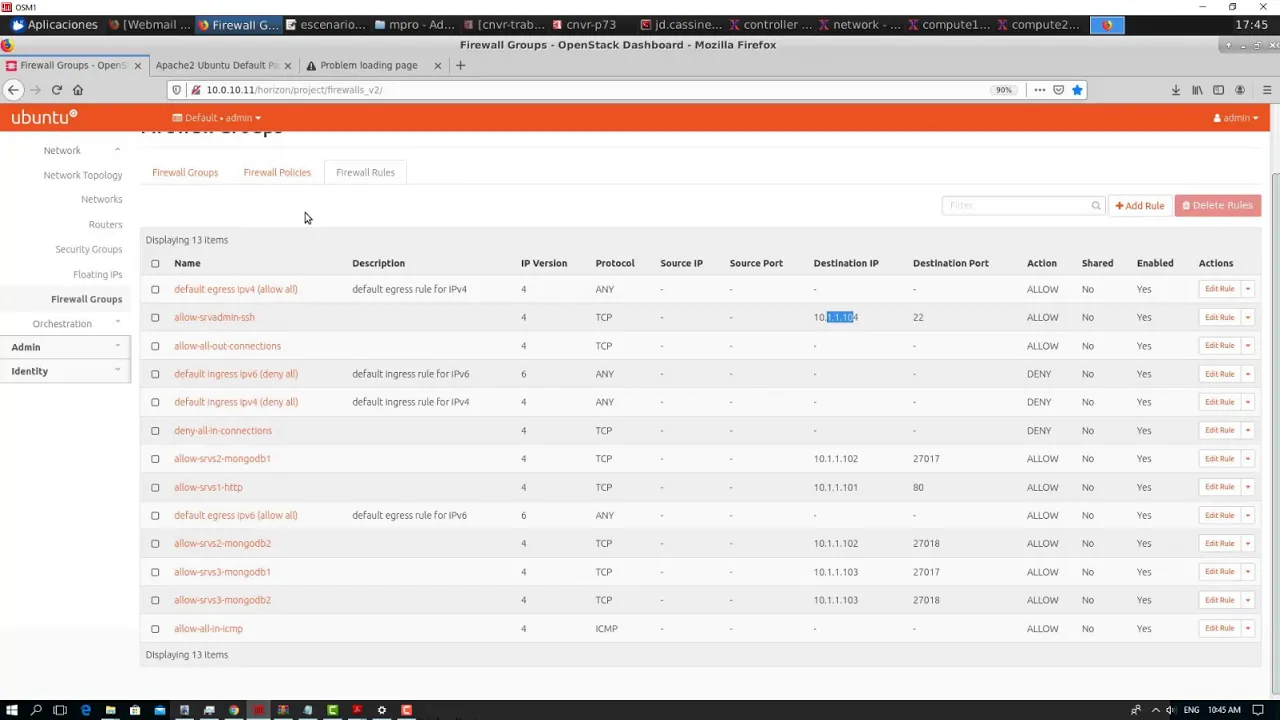Viewport: 1280px width, 720px height.
Task: Check the box for allow-srvs2-mongodb1
Action: point(155,459)
